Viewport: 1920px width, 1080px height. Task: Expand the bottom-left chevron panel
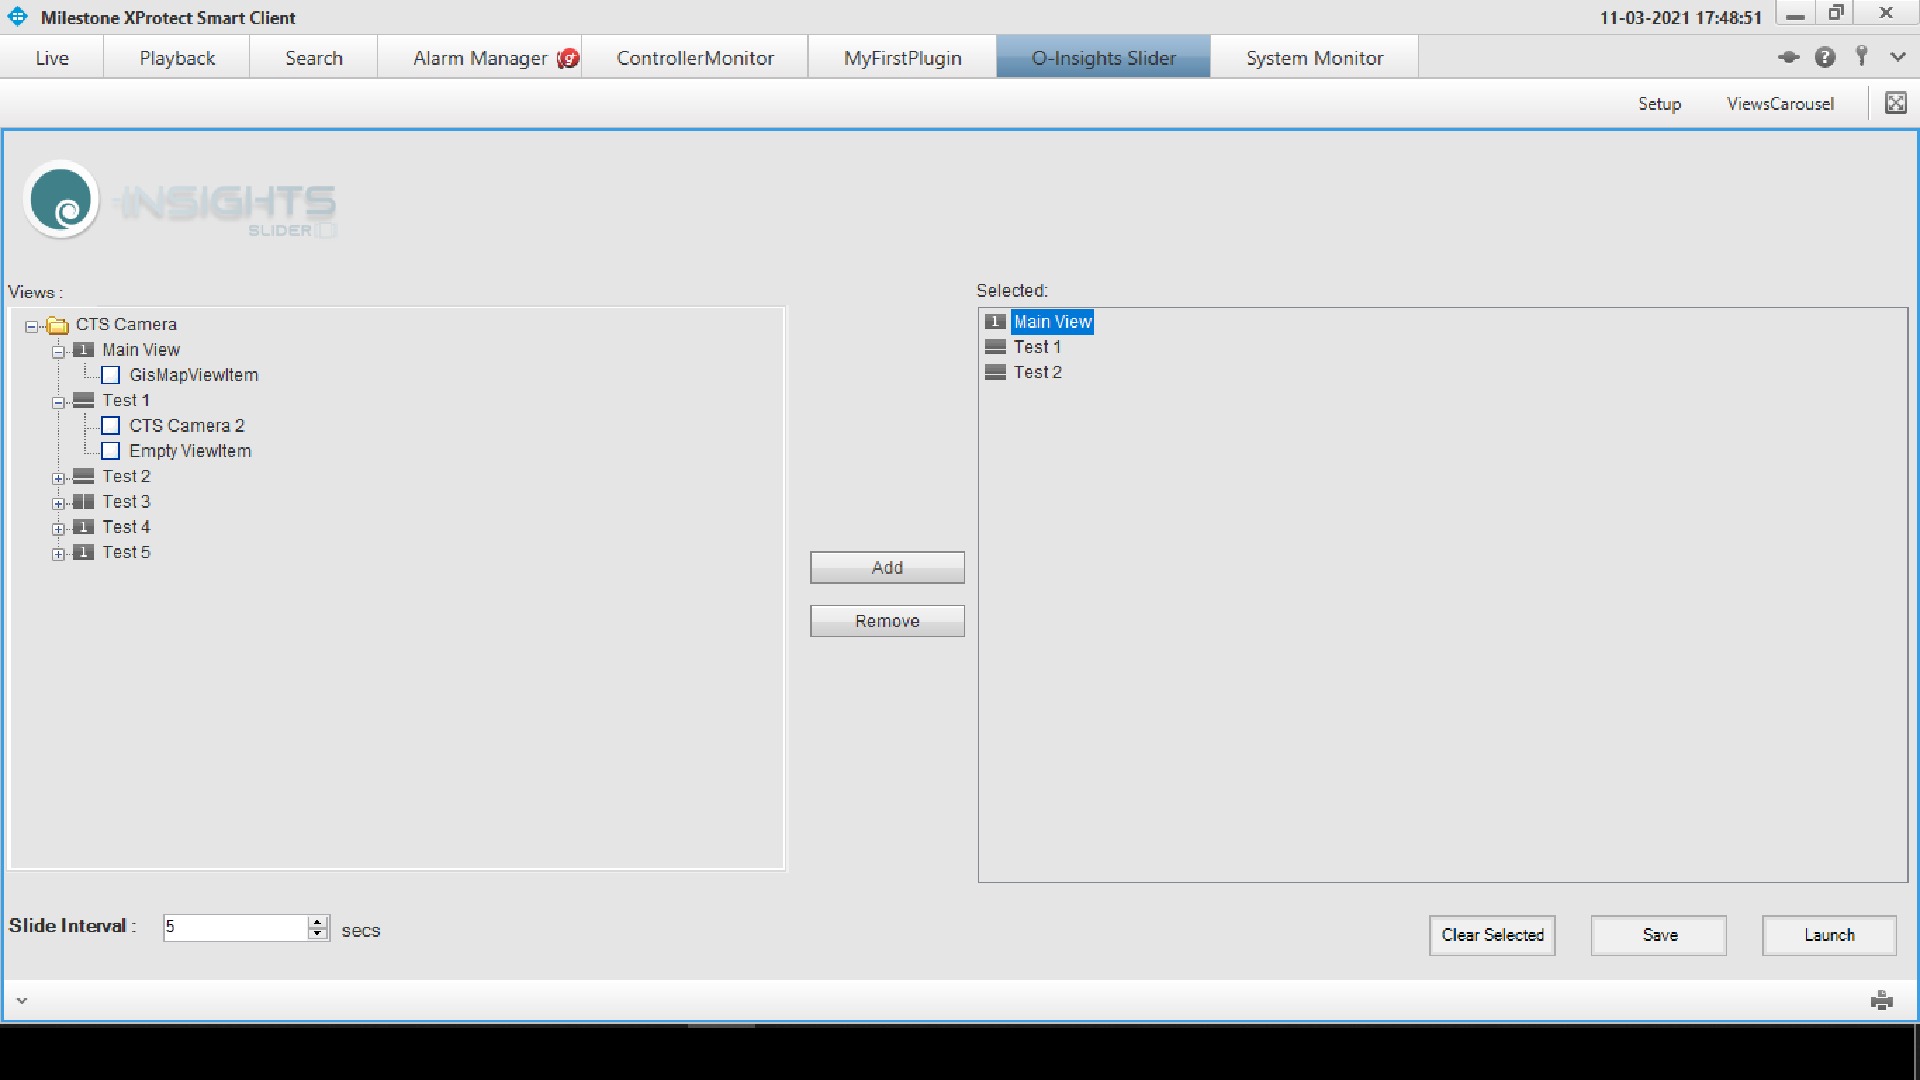click(x=22, y=1000)
